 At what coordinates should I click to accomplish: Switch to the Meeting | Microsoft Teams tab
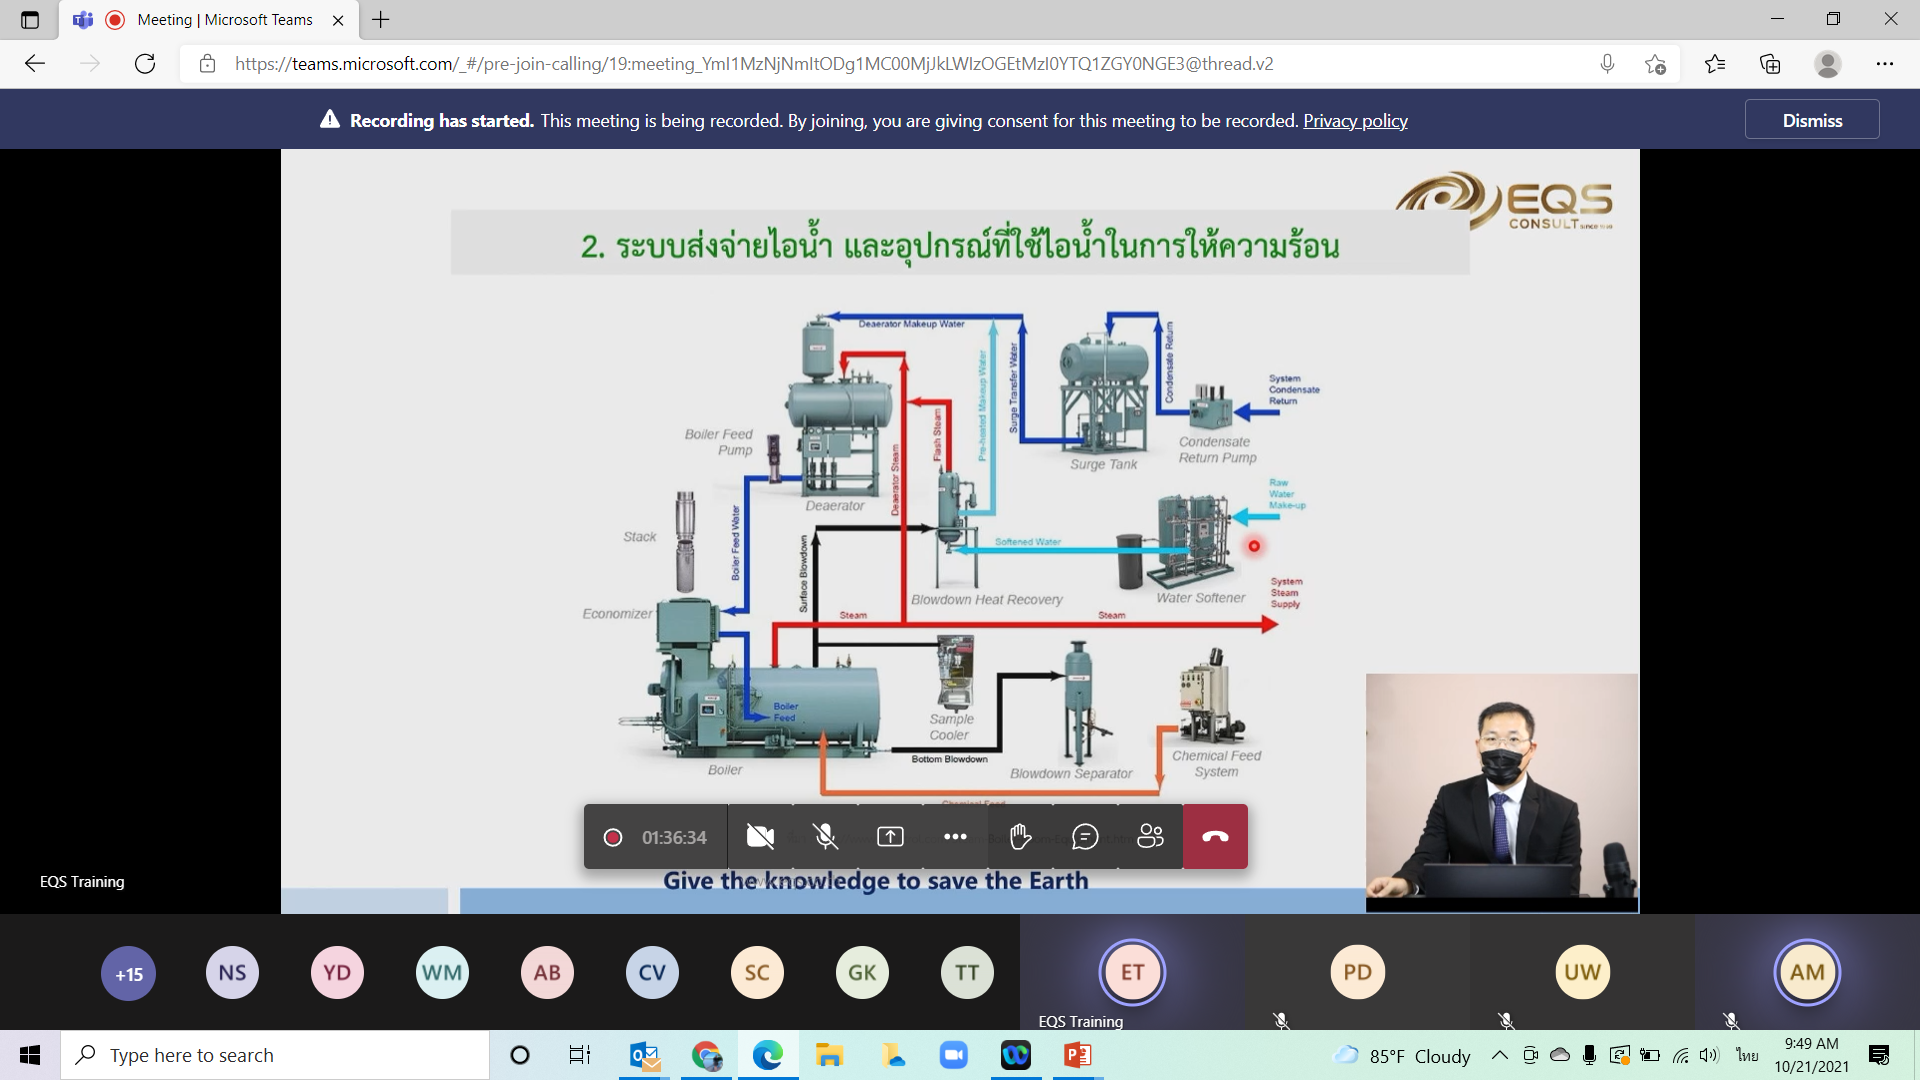click(x=210, y=20)
